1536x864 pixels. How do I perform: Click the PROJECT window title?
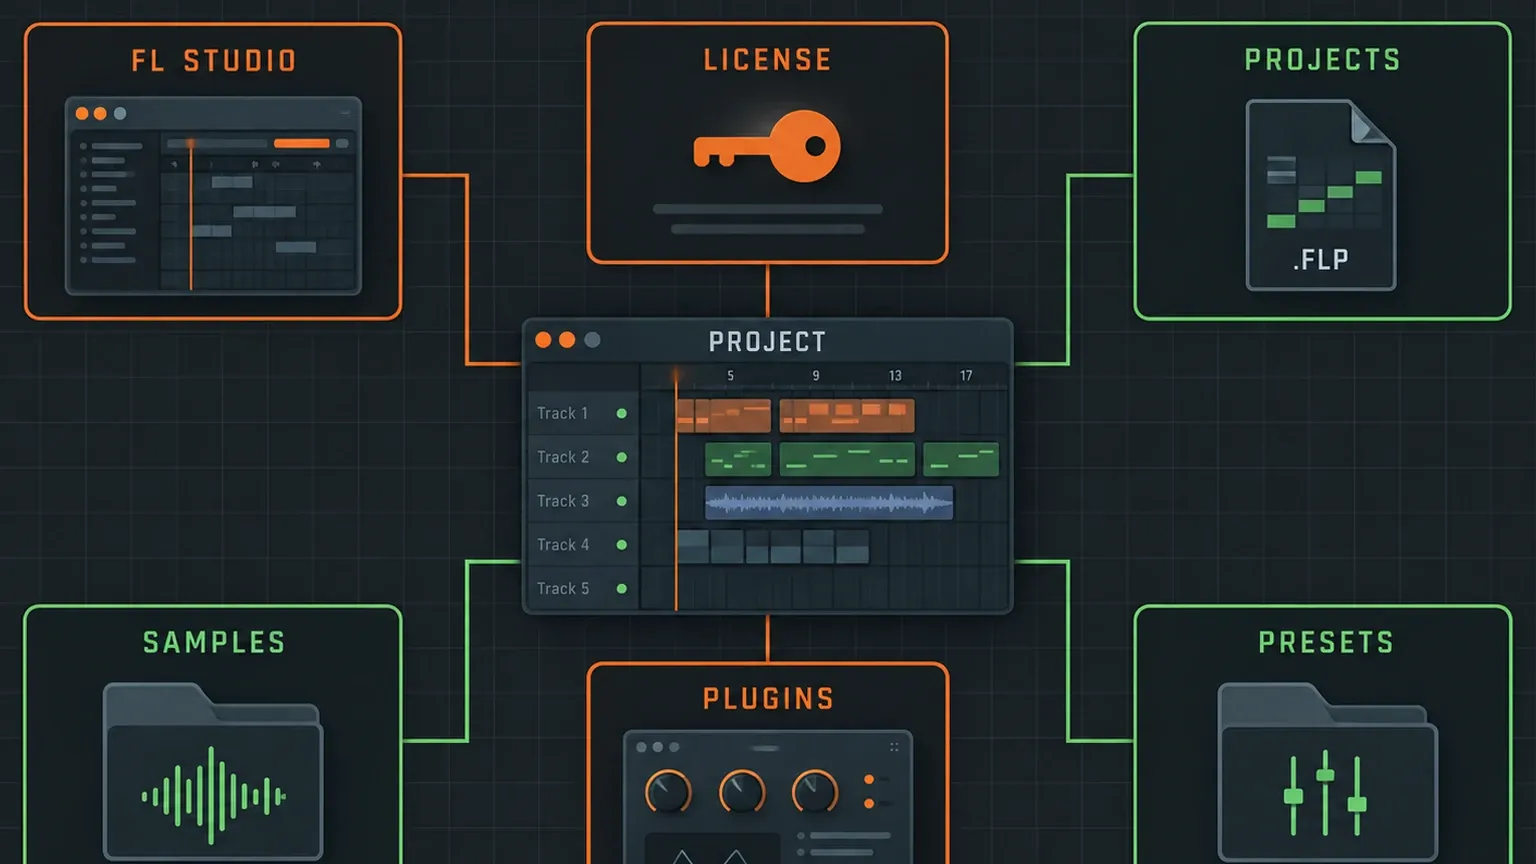tap(767, 342)
